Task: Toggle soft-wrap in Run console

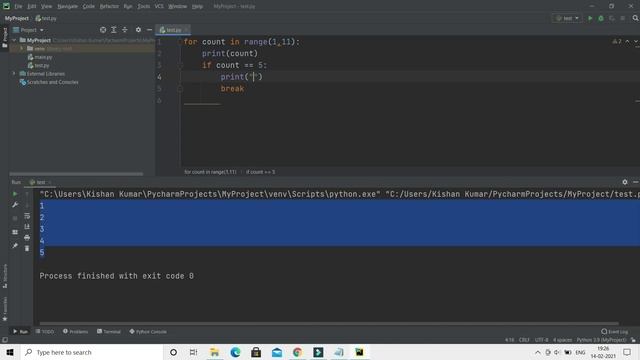Action: pyautogui.click(x=27, y=216)
